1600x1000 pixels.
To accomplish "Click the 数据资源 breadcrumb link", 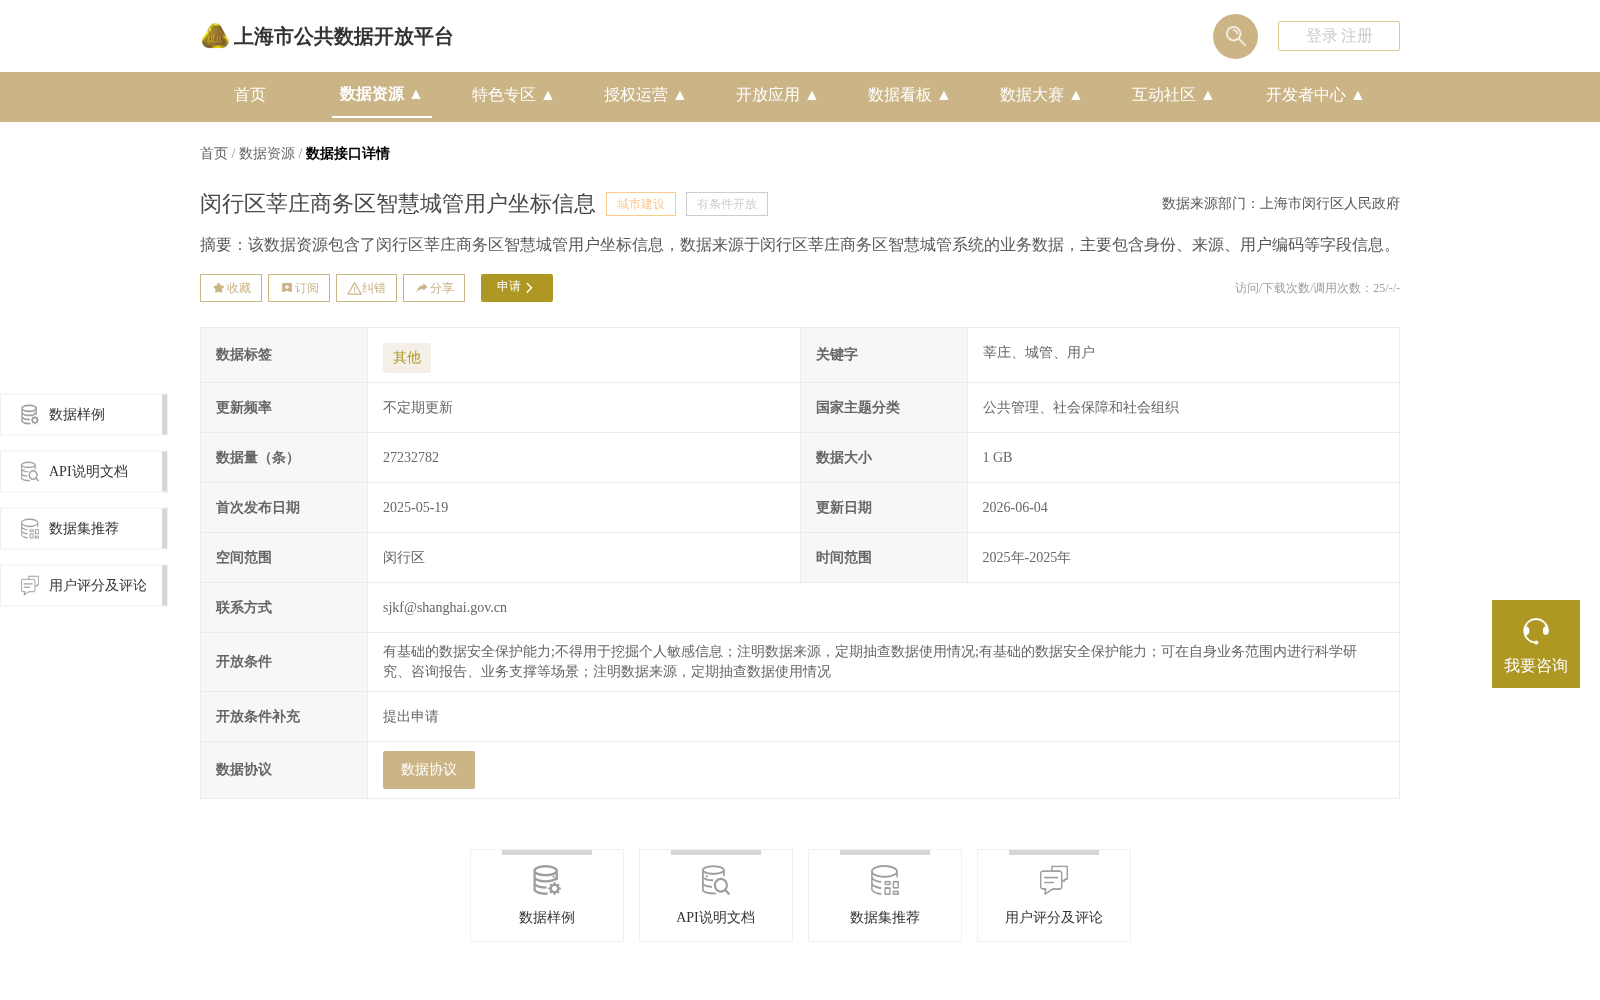I will point(267,154).
